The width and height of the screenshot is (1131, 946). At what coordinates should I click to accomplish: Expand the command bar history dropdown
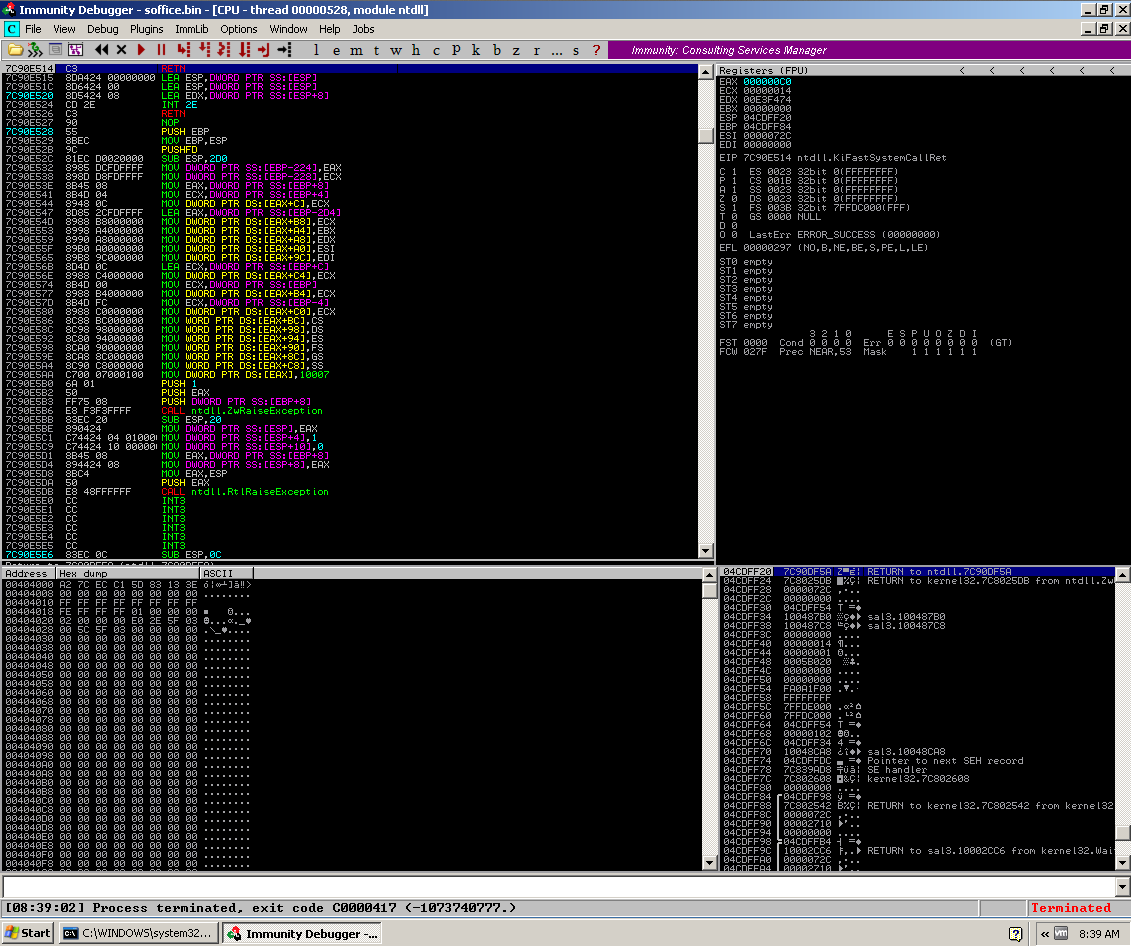[x=1122, y=886]
